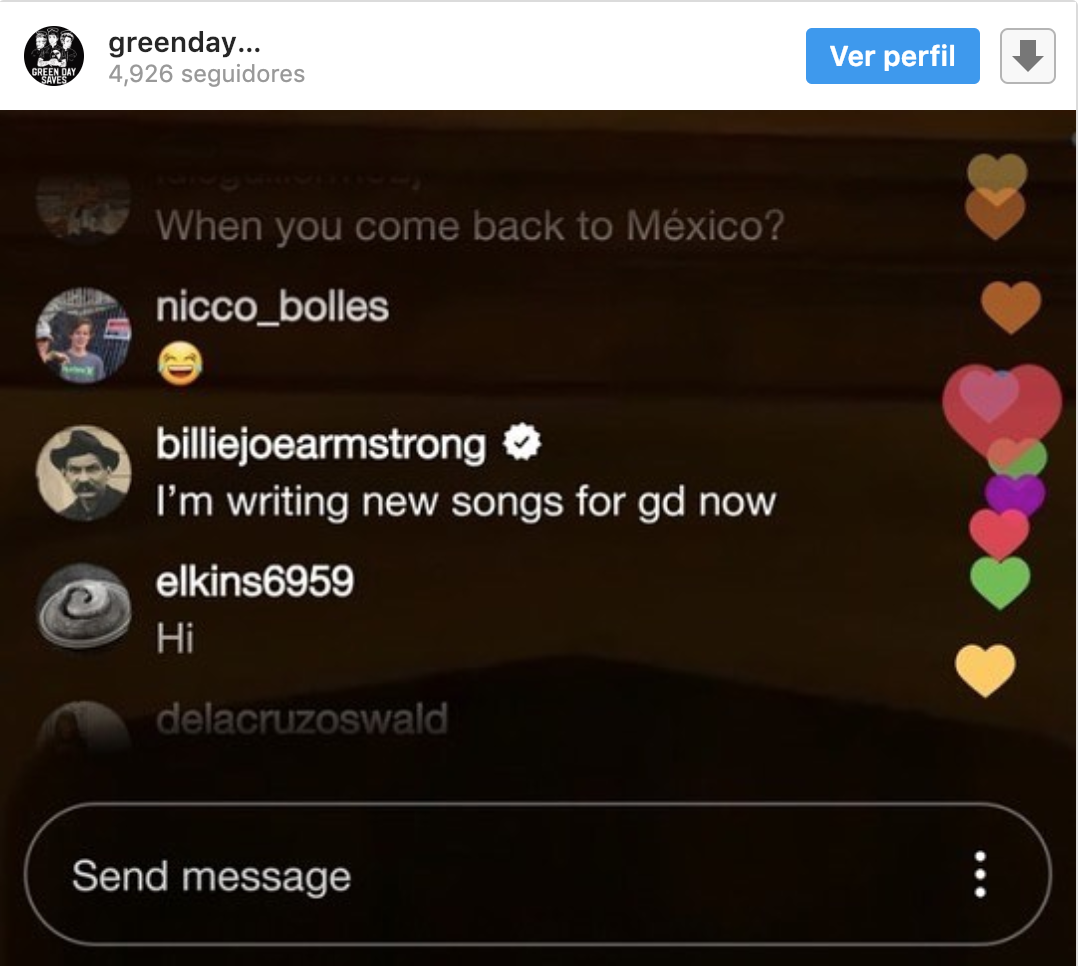Screen dimensions: 1078x966
Task: Click the Send message input field
Action: click(x=538, y=875)
